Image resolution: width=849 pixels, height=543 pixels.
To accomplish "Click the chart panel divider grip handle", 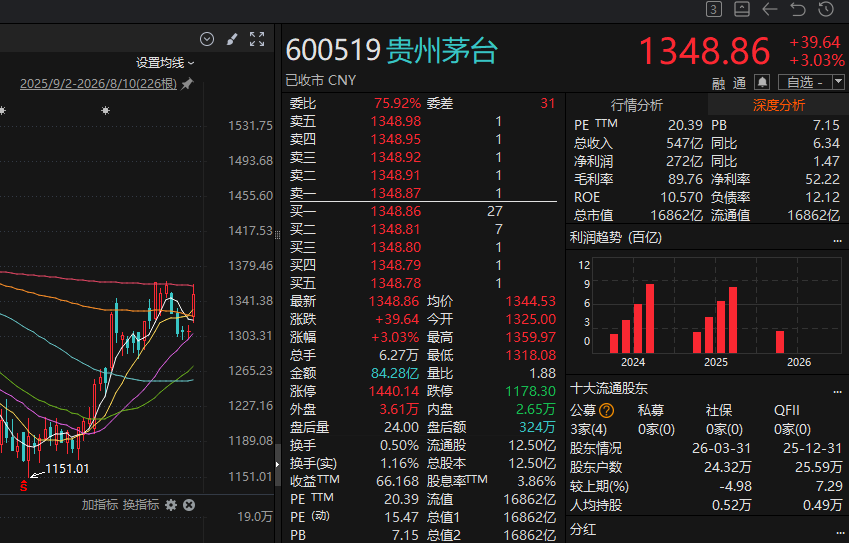I will pos(278,234).
